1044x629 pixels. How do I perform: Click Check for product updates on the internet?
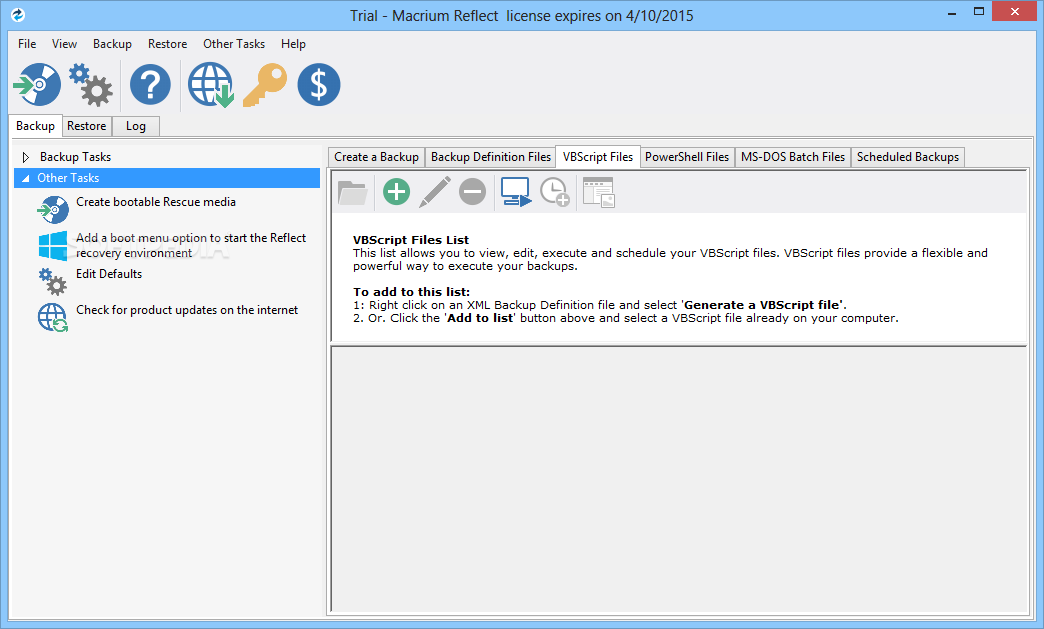(x=187, y=310)
